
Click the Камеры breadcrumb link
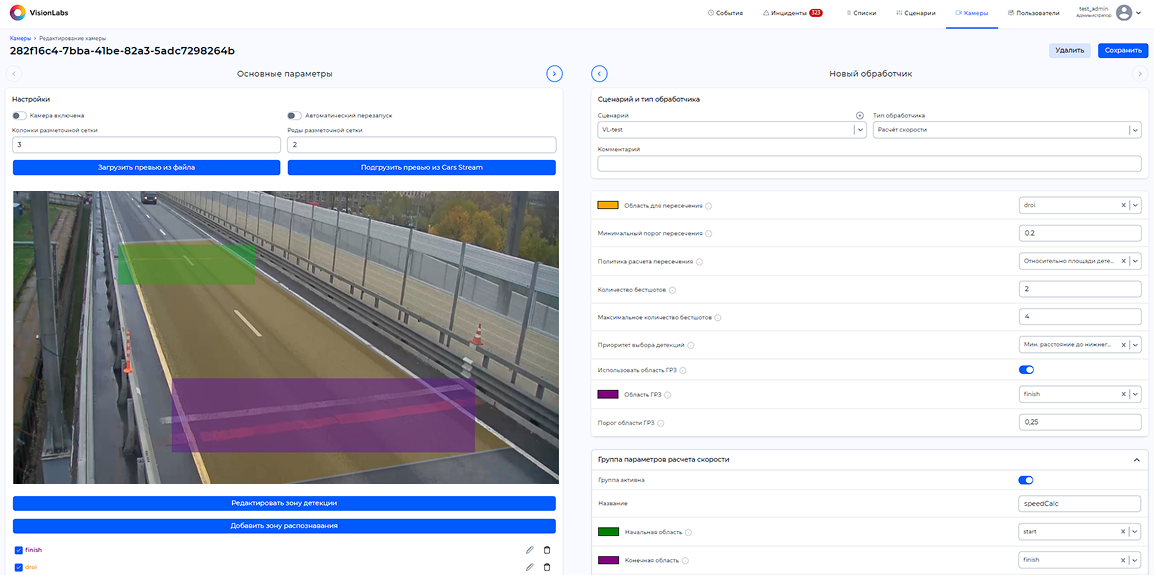pyautogui.click(x=21, y=38)
